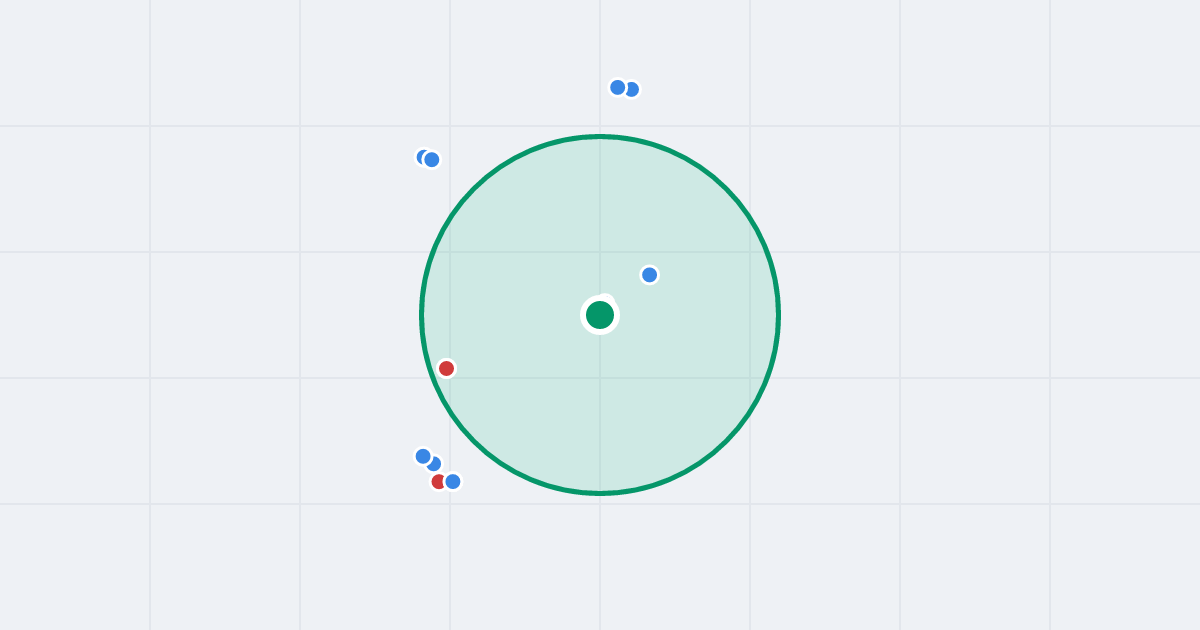Click the shaded radius area below the center marker
The height and width of the screenshot is (630, 1200).
[x=600, y=410]
